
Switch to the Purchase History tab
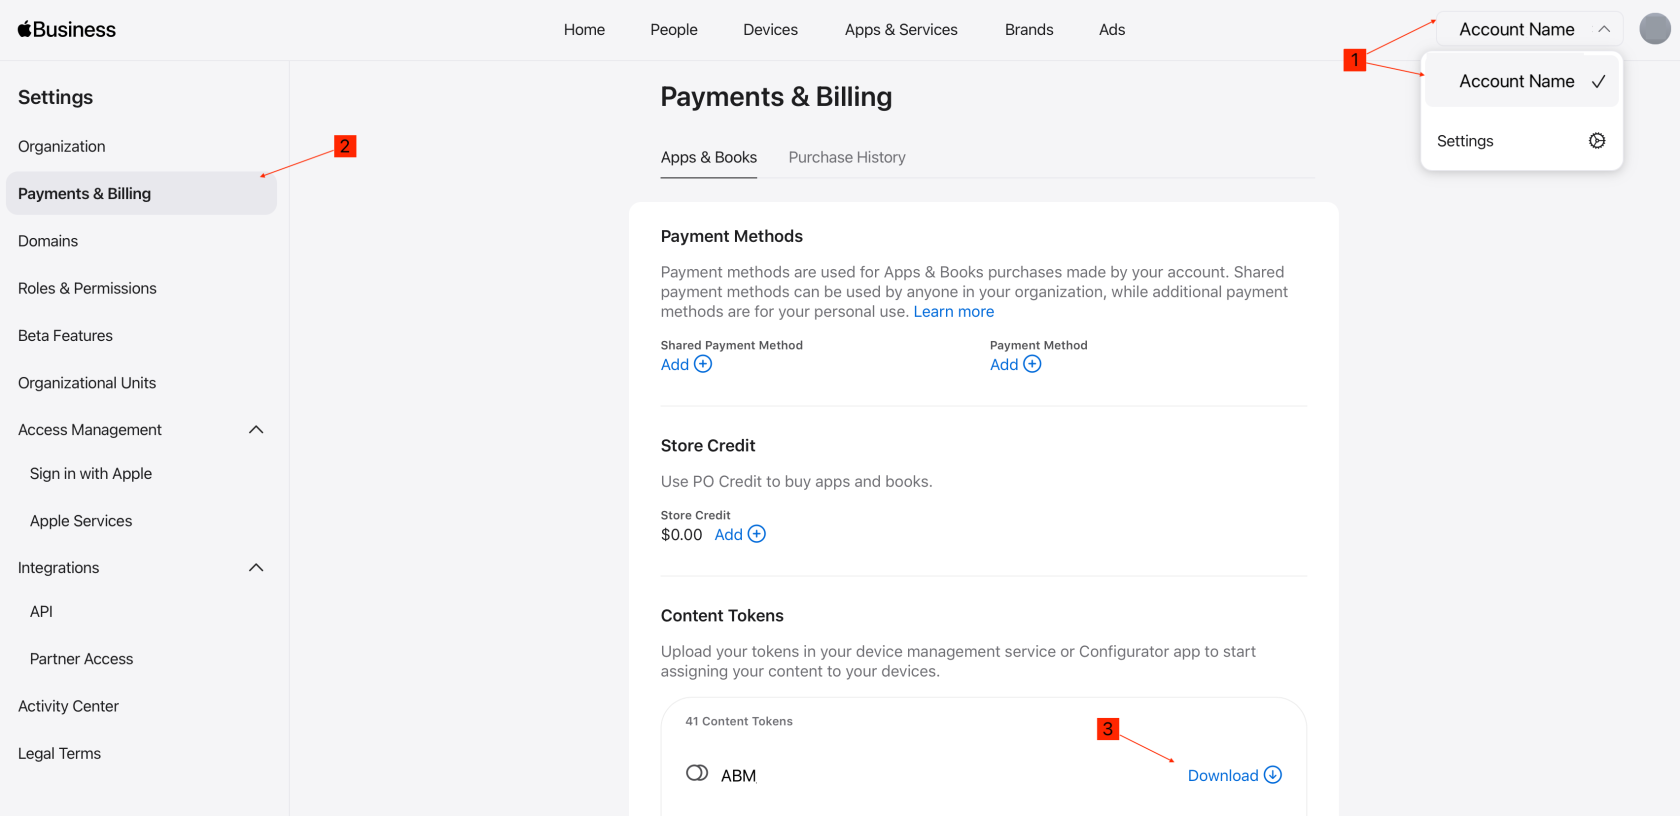click(x=847, y=157)
